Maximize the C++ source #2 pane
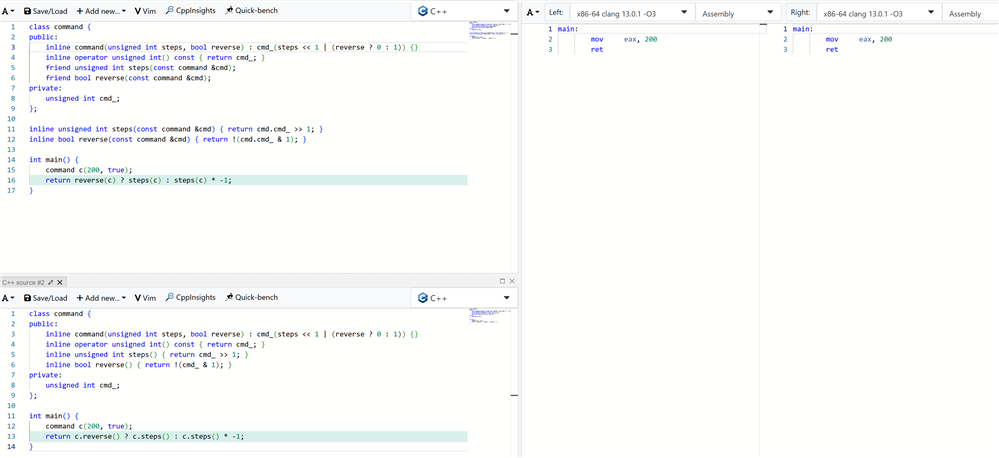 coord(502,281)
